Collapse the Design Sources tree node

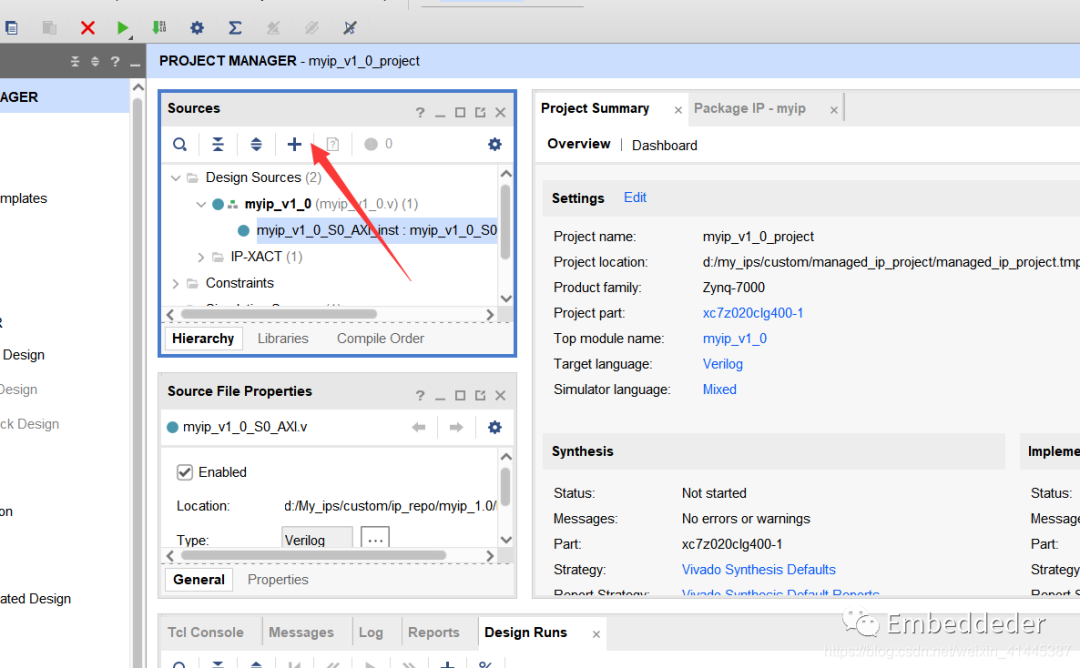(x=177, y=178)
